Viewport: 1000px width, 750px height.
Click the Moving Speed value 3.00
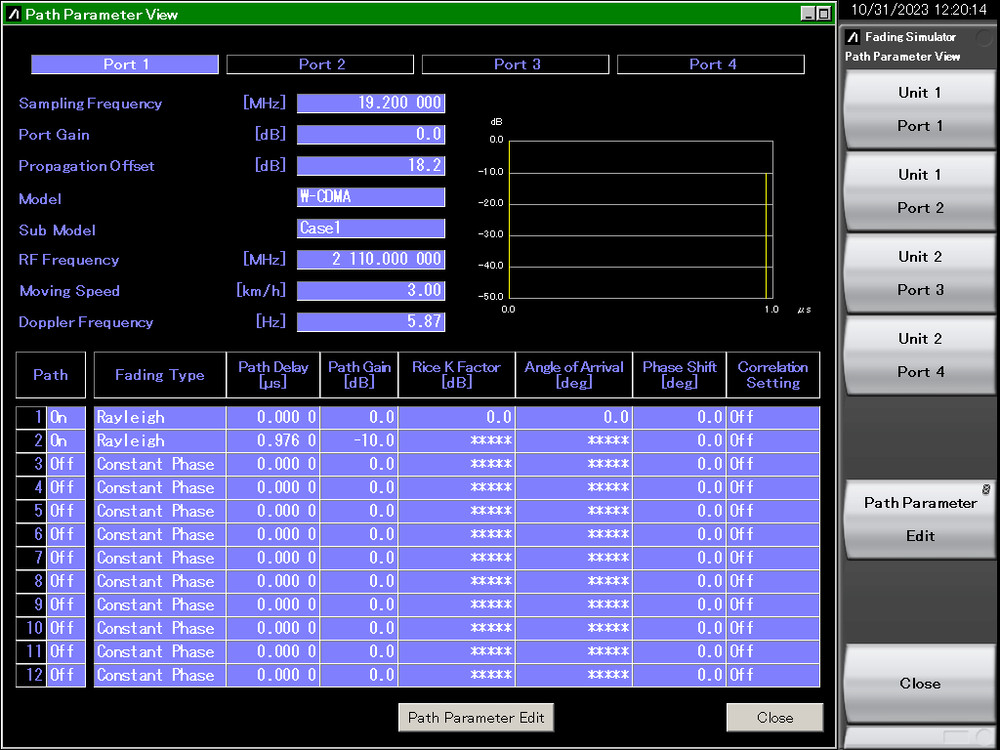[371, 291]
